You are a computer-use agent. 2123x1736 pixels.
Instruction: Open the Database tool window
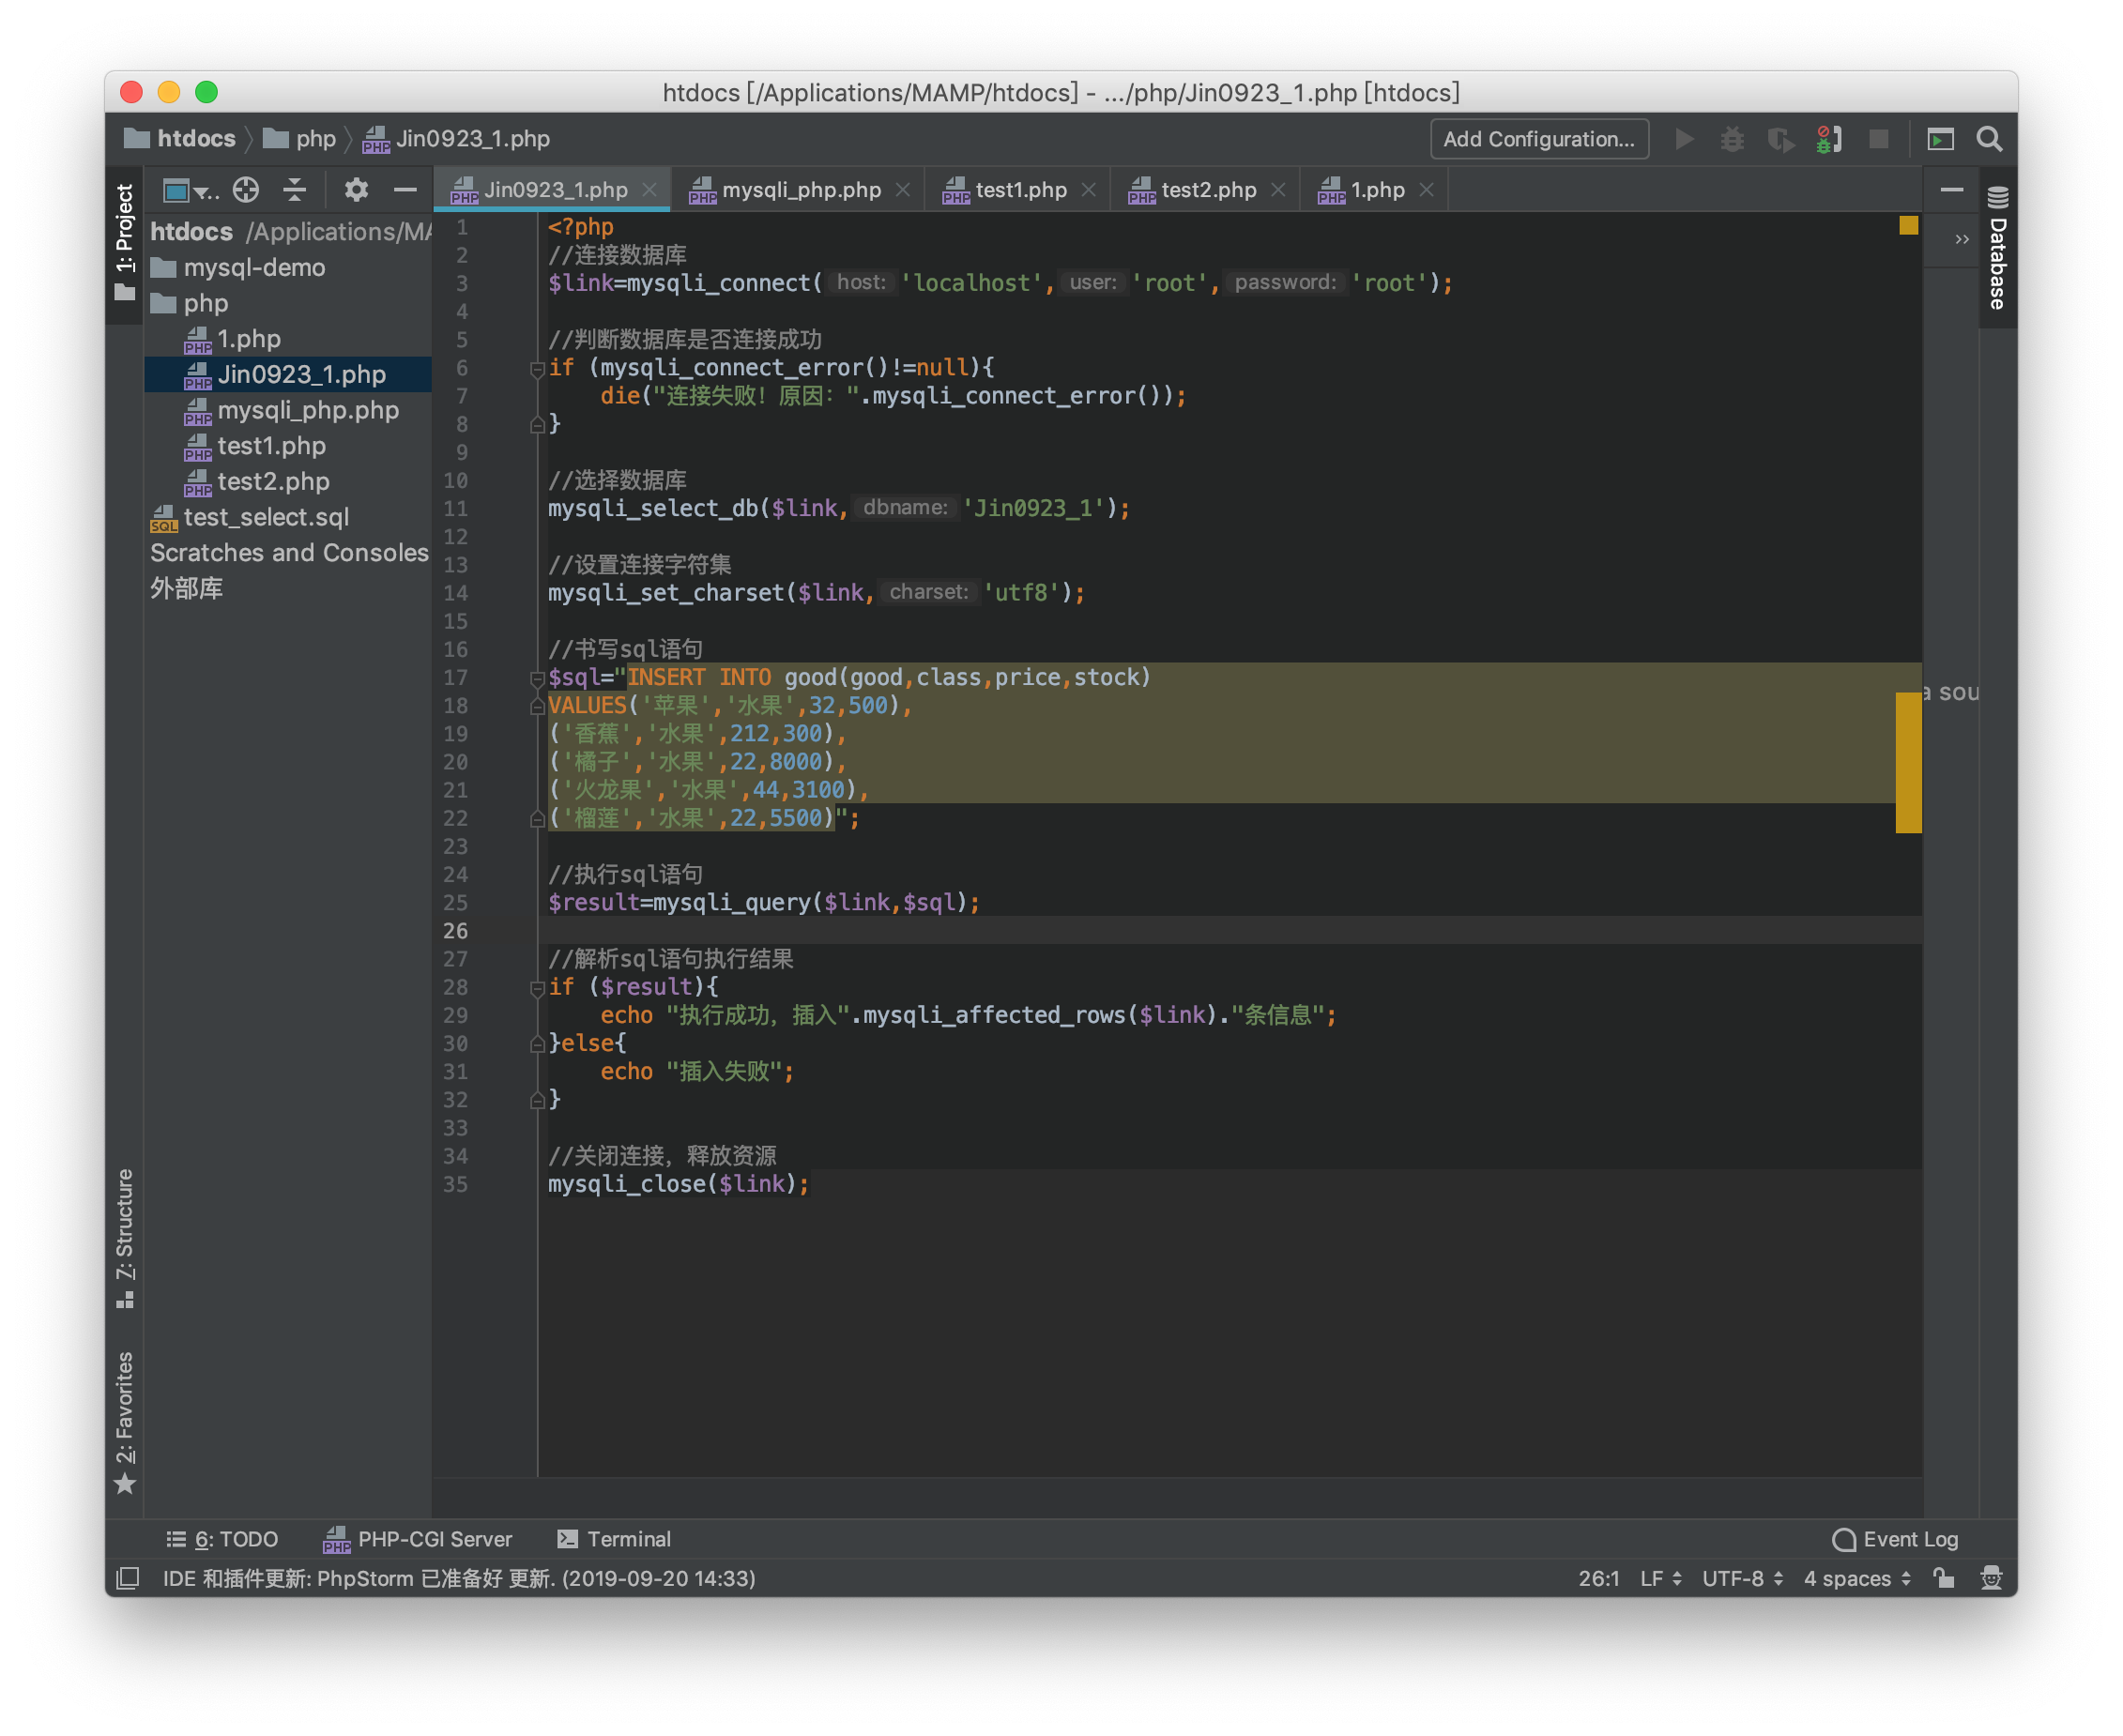(x=1997, y=249)
